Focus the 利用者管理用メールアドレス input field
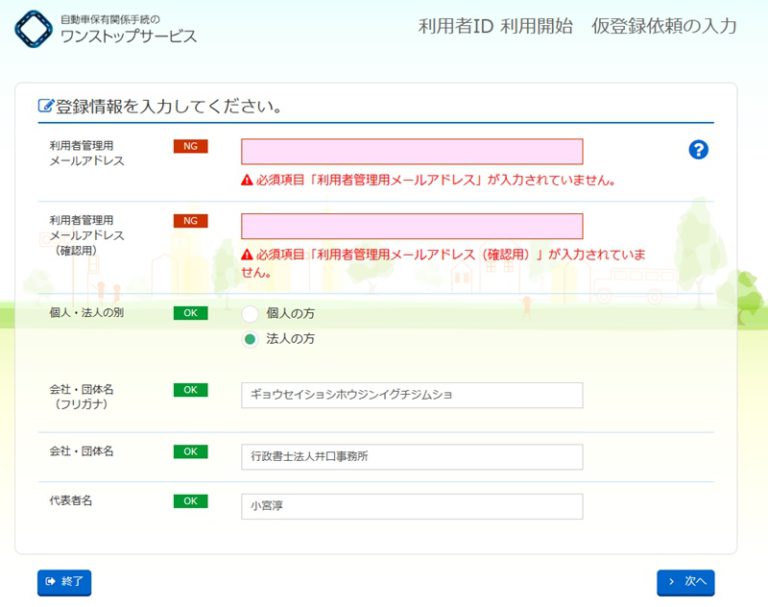Image resolution: width=768 pixels, height=607 pixels. [x=412, y=151]
